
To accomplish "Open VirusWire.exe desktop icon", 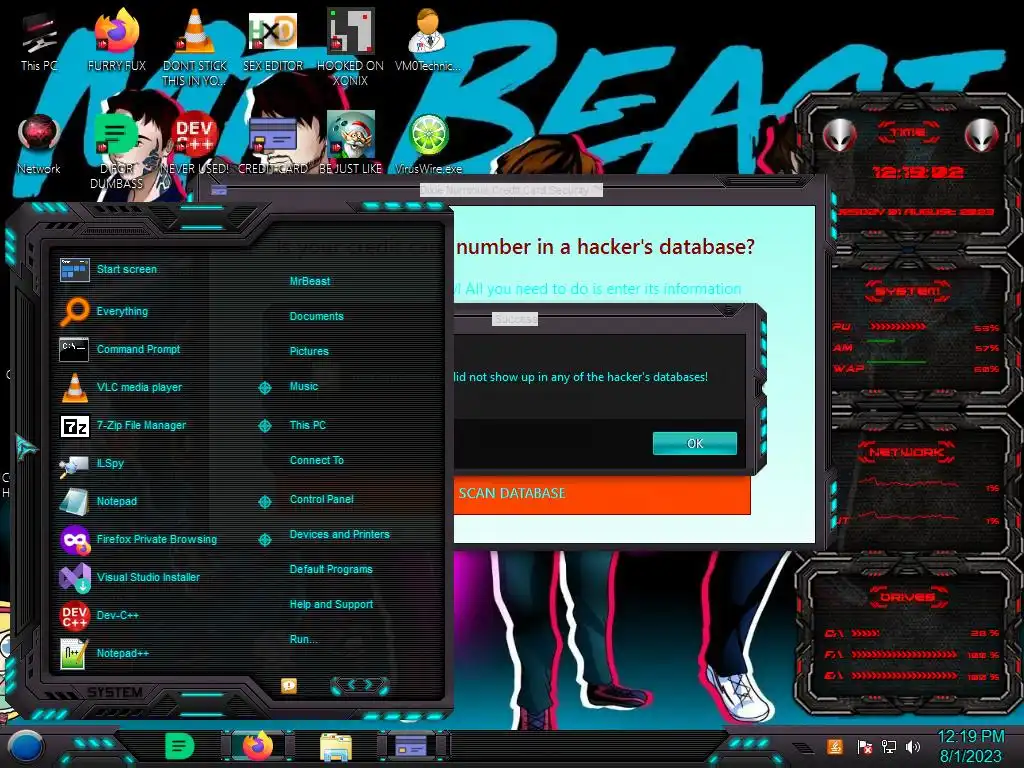I will [x=428, y=144].
